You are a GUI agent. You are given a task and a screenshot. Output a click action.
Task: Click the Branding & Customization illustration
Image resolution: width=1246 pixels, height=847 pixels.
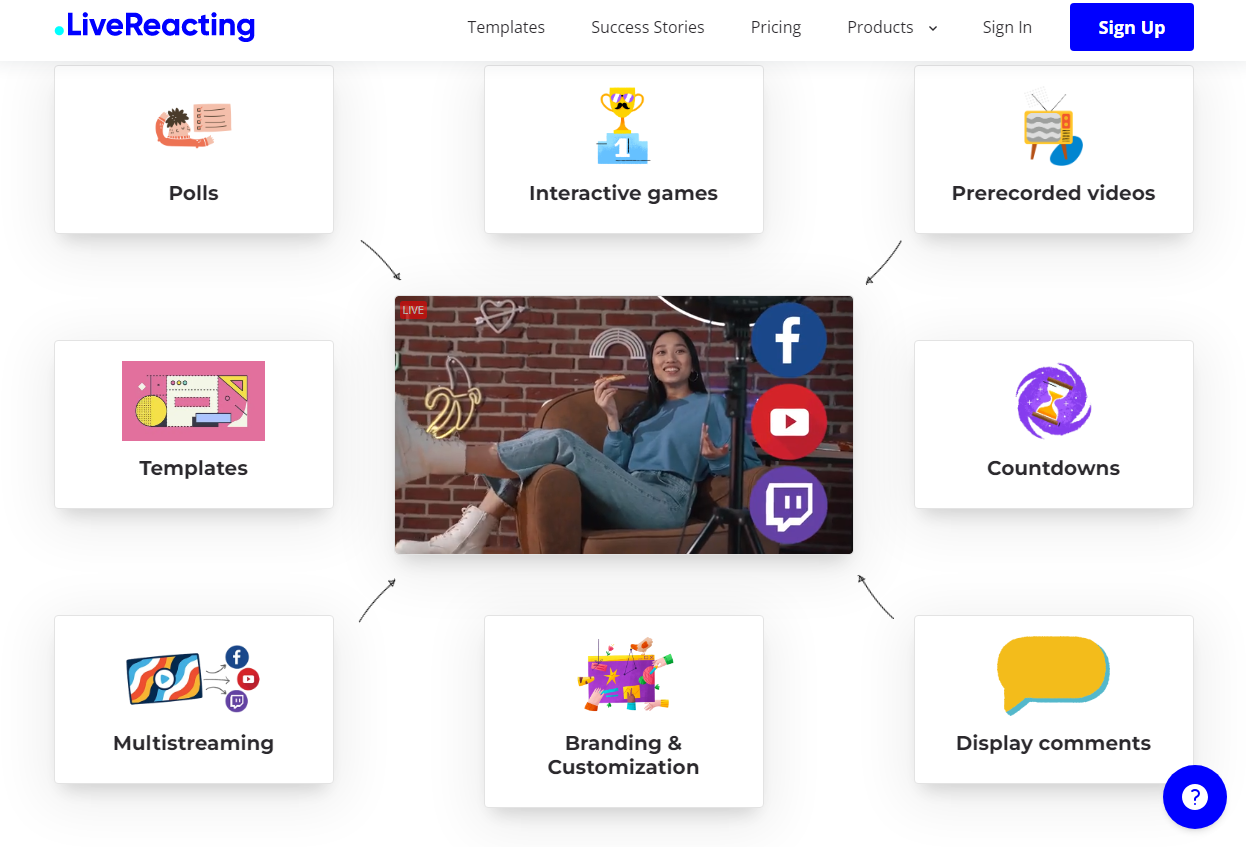623,675
